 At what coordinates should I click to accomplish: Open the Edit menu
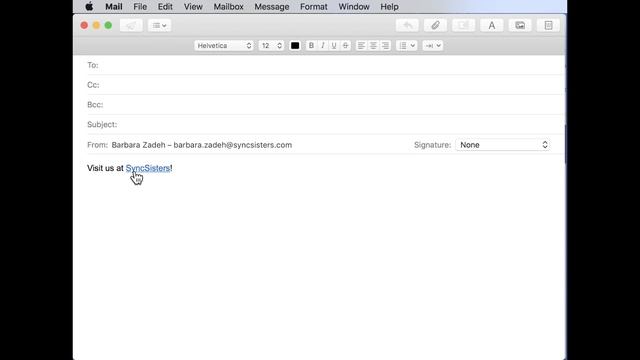click(x=165, y=7)
